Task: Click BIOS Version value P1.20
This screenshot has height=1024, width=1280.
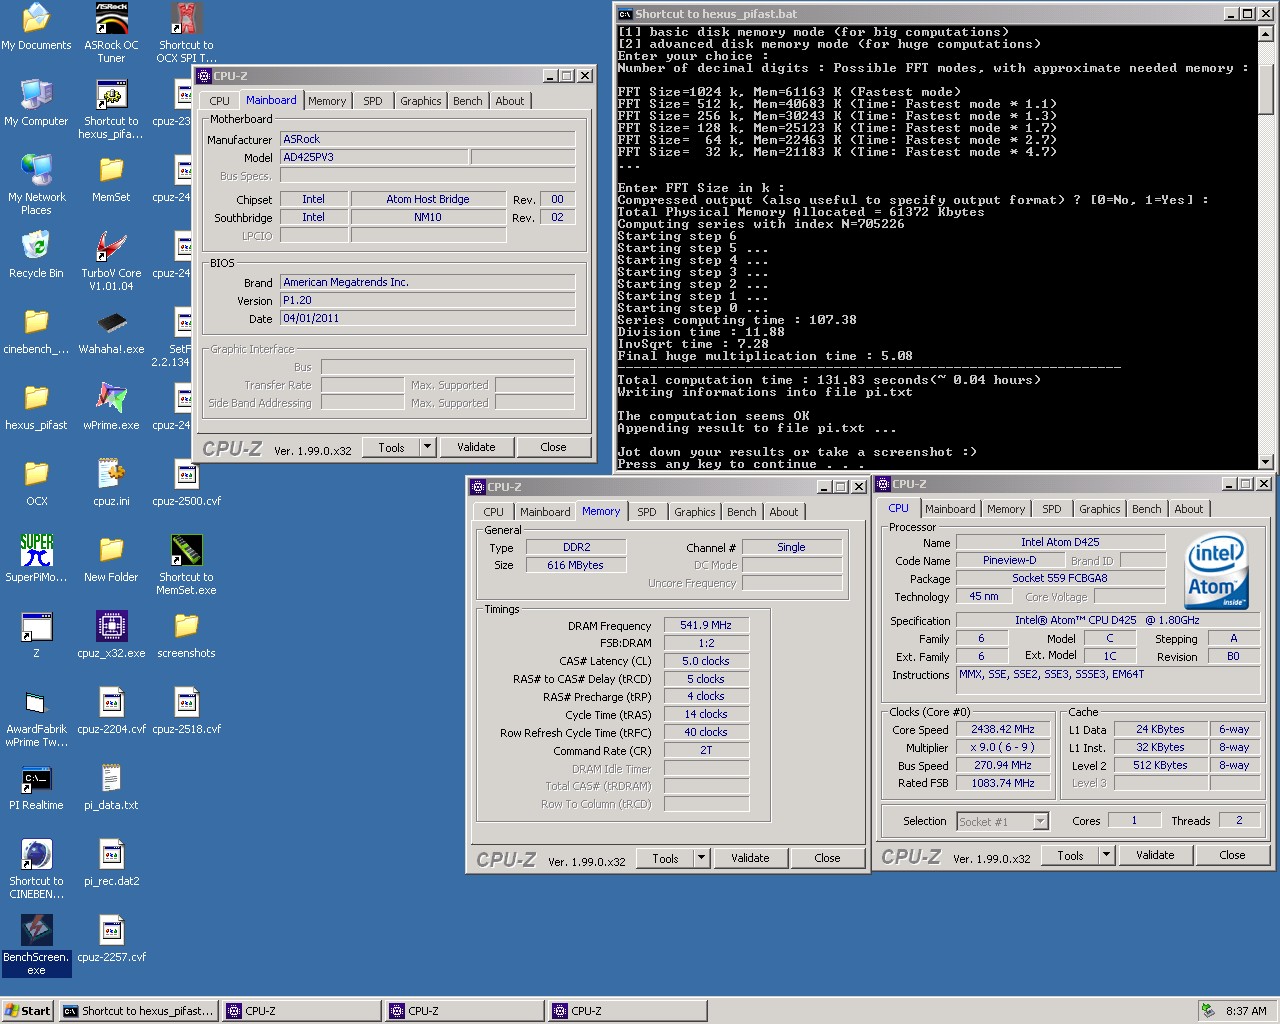Action: pyautogui.click(x=427, y=300)
